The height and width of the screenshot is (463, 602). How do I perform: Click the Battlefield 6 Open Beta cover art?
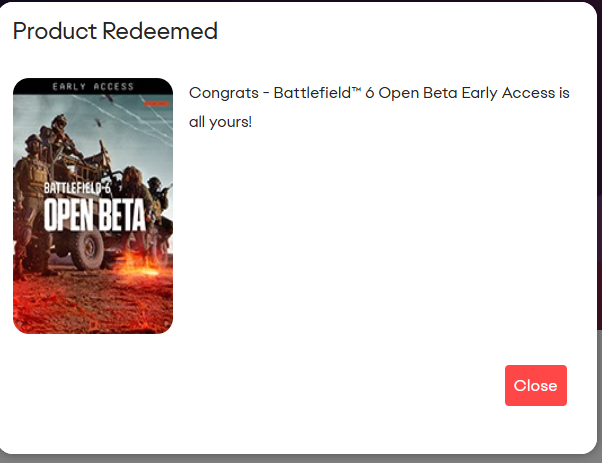(93, 206)
